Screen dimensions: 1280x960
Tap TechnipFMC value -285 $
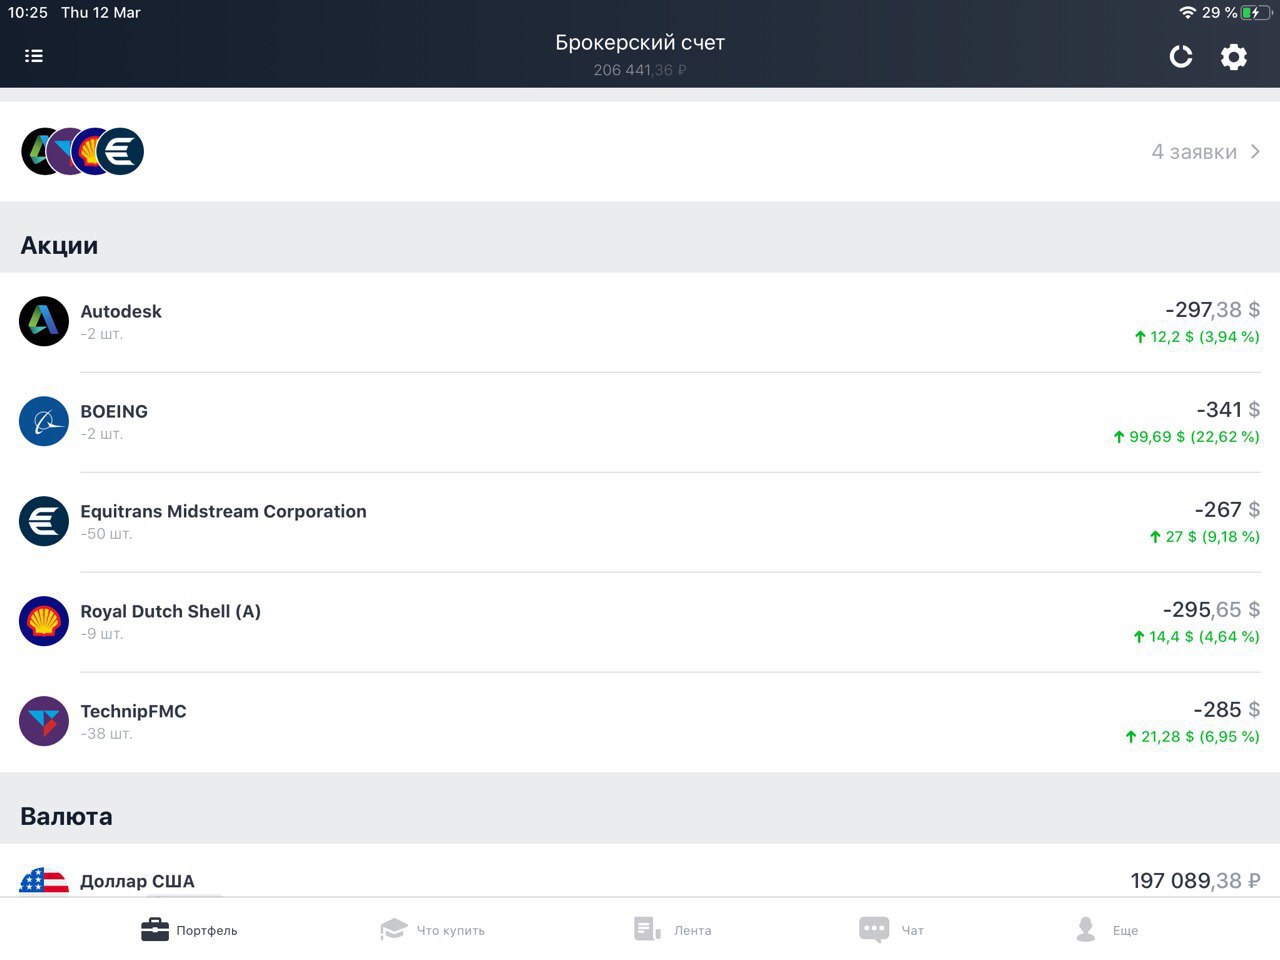point(1226,710)
